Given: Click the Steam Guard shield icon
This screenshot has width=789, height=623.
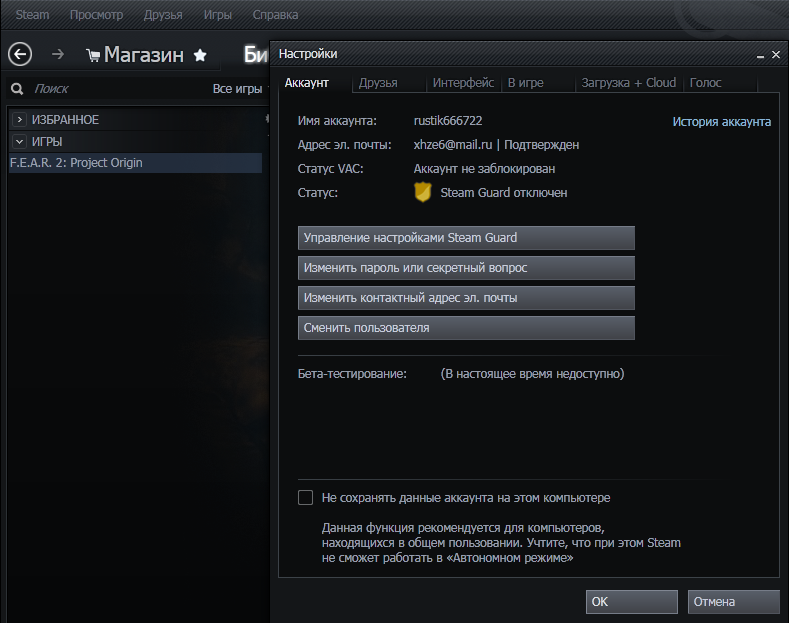Looking at the screenshot, I should (x=423, y=192).
